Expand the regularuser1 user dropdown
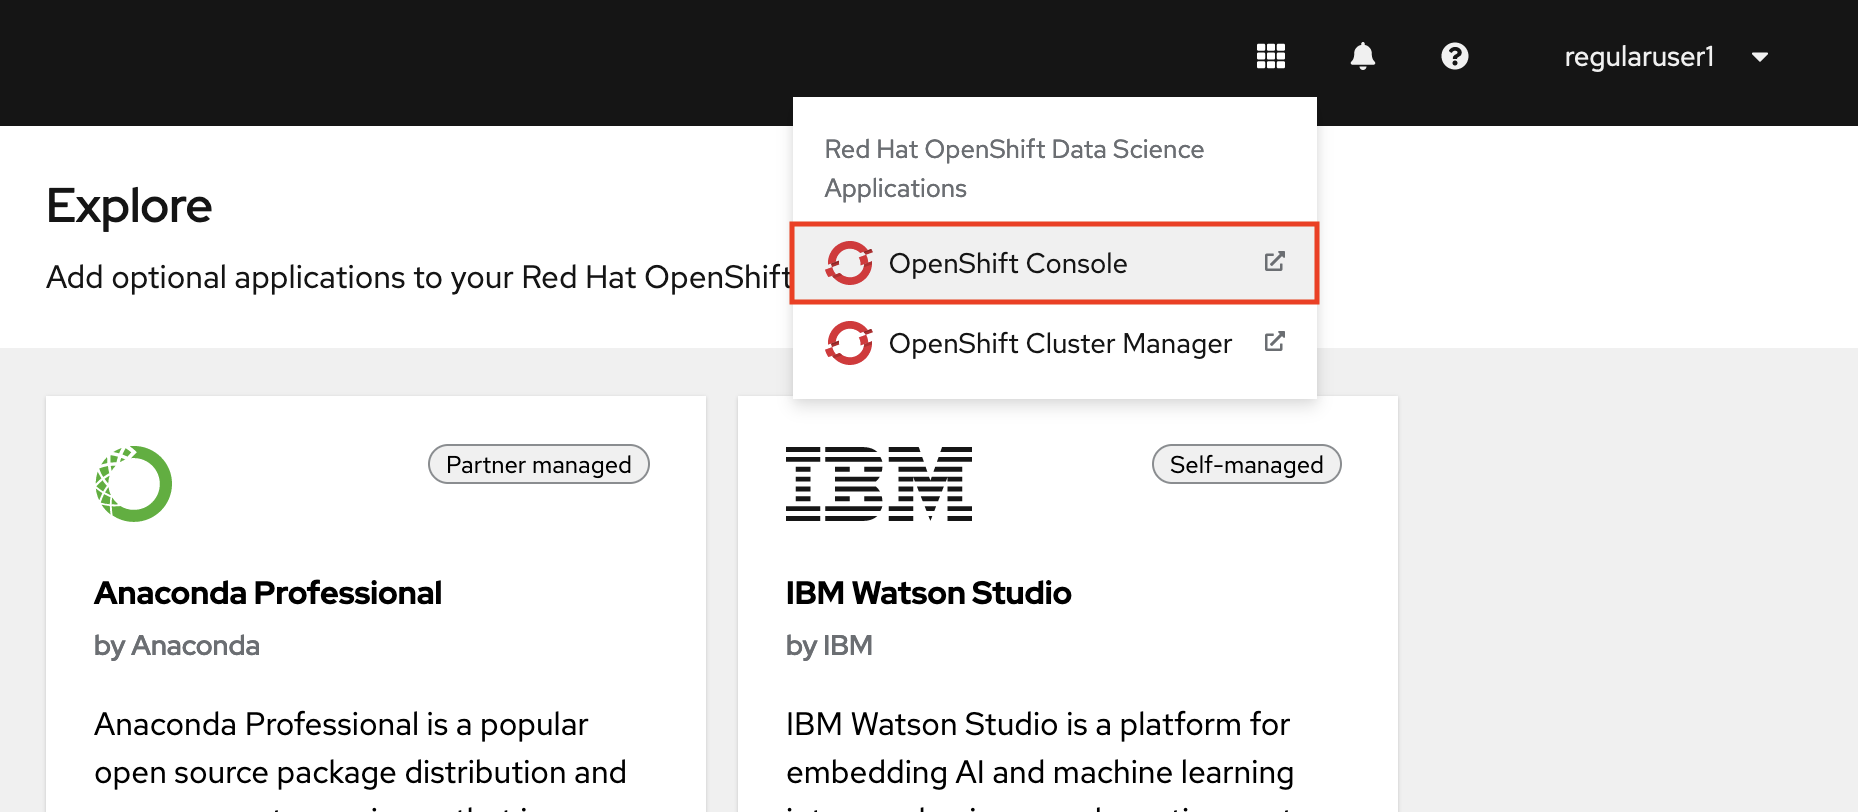The image size is (1858, 812). [1666, 57]
